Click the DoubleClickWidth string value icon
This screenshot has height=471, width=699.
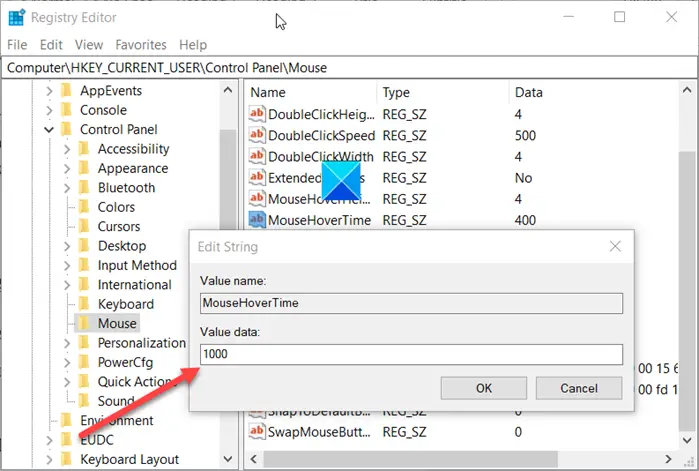coord(257,156)
